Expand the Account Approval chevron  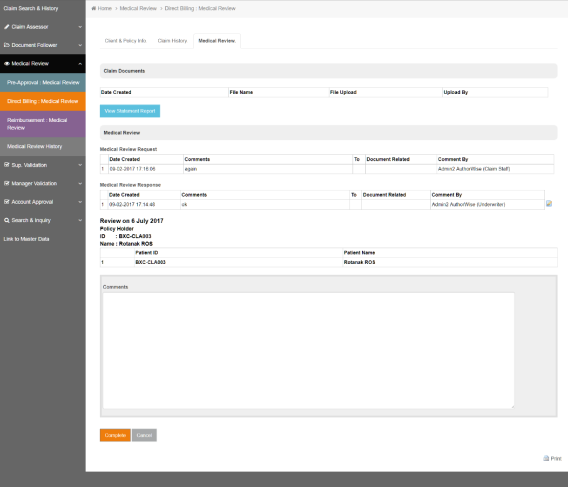pyautogui.click(x=80, y=202)
